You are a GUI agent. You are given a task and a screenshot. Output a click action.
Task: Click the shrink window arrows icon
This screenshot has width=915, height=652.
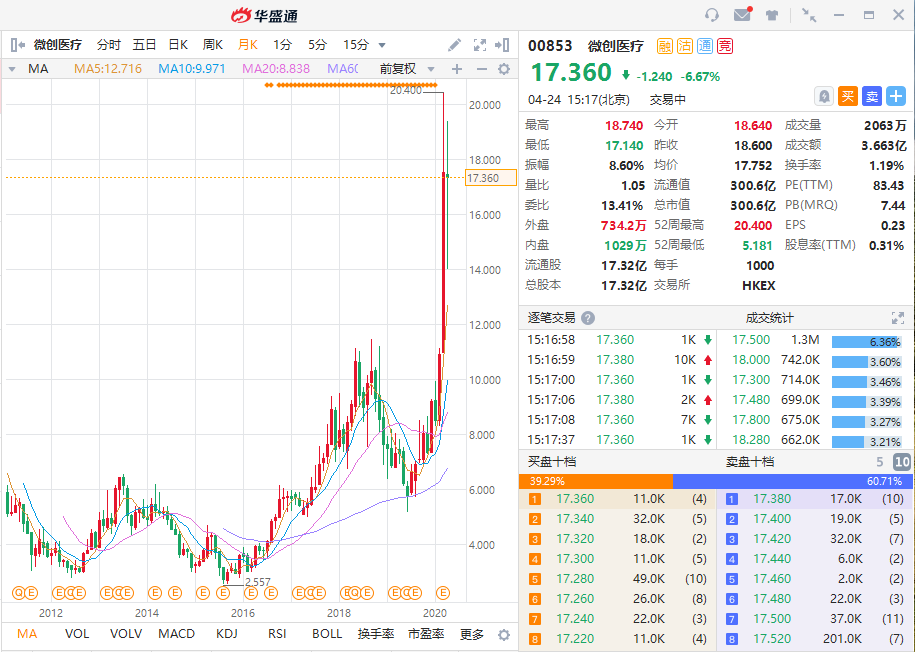[x=809, y=15]
